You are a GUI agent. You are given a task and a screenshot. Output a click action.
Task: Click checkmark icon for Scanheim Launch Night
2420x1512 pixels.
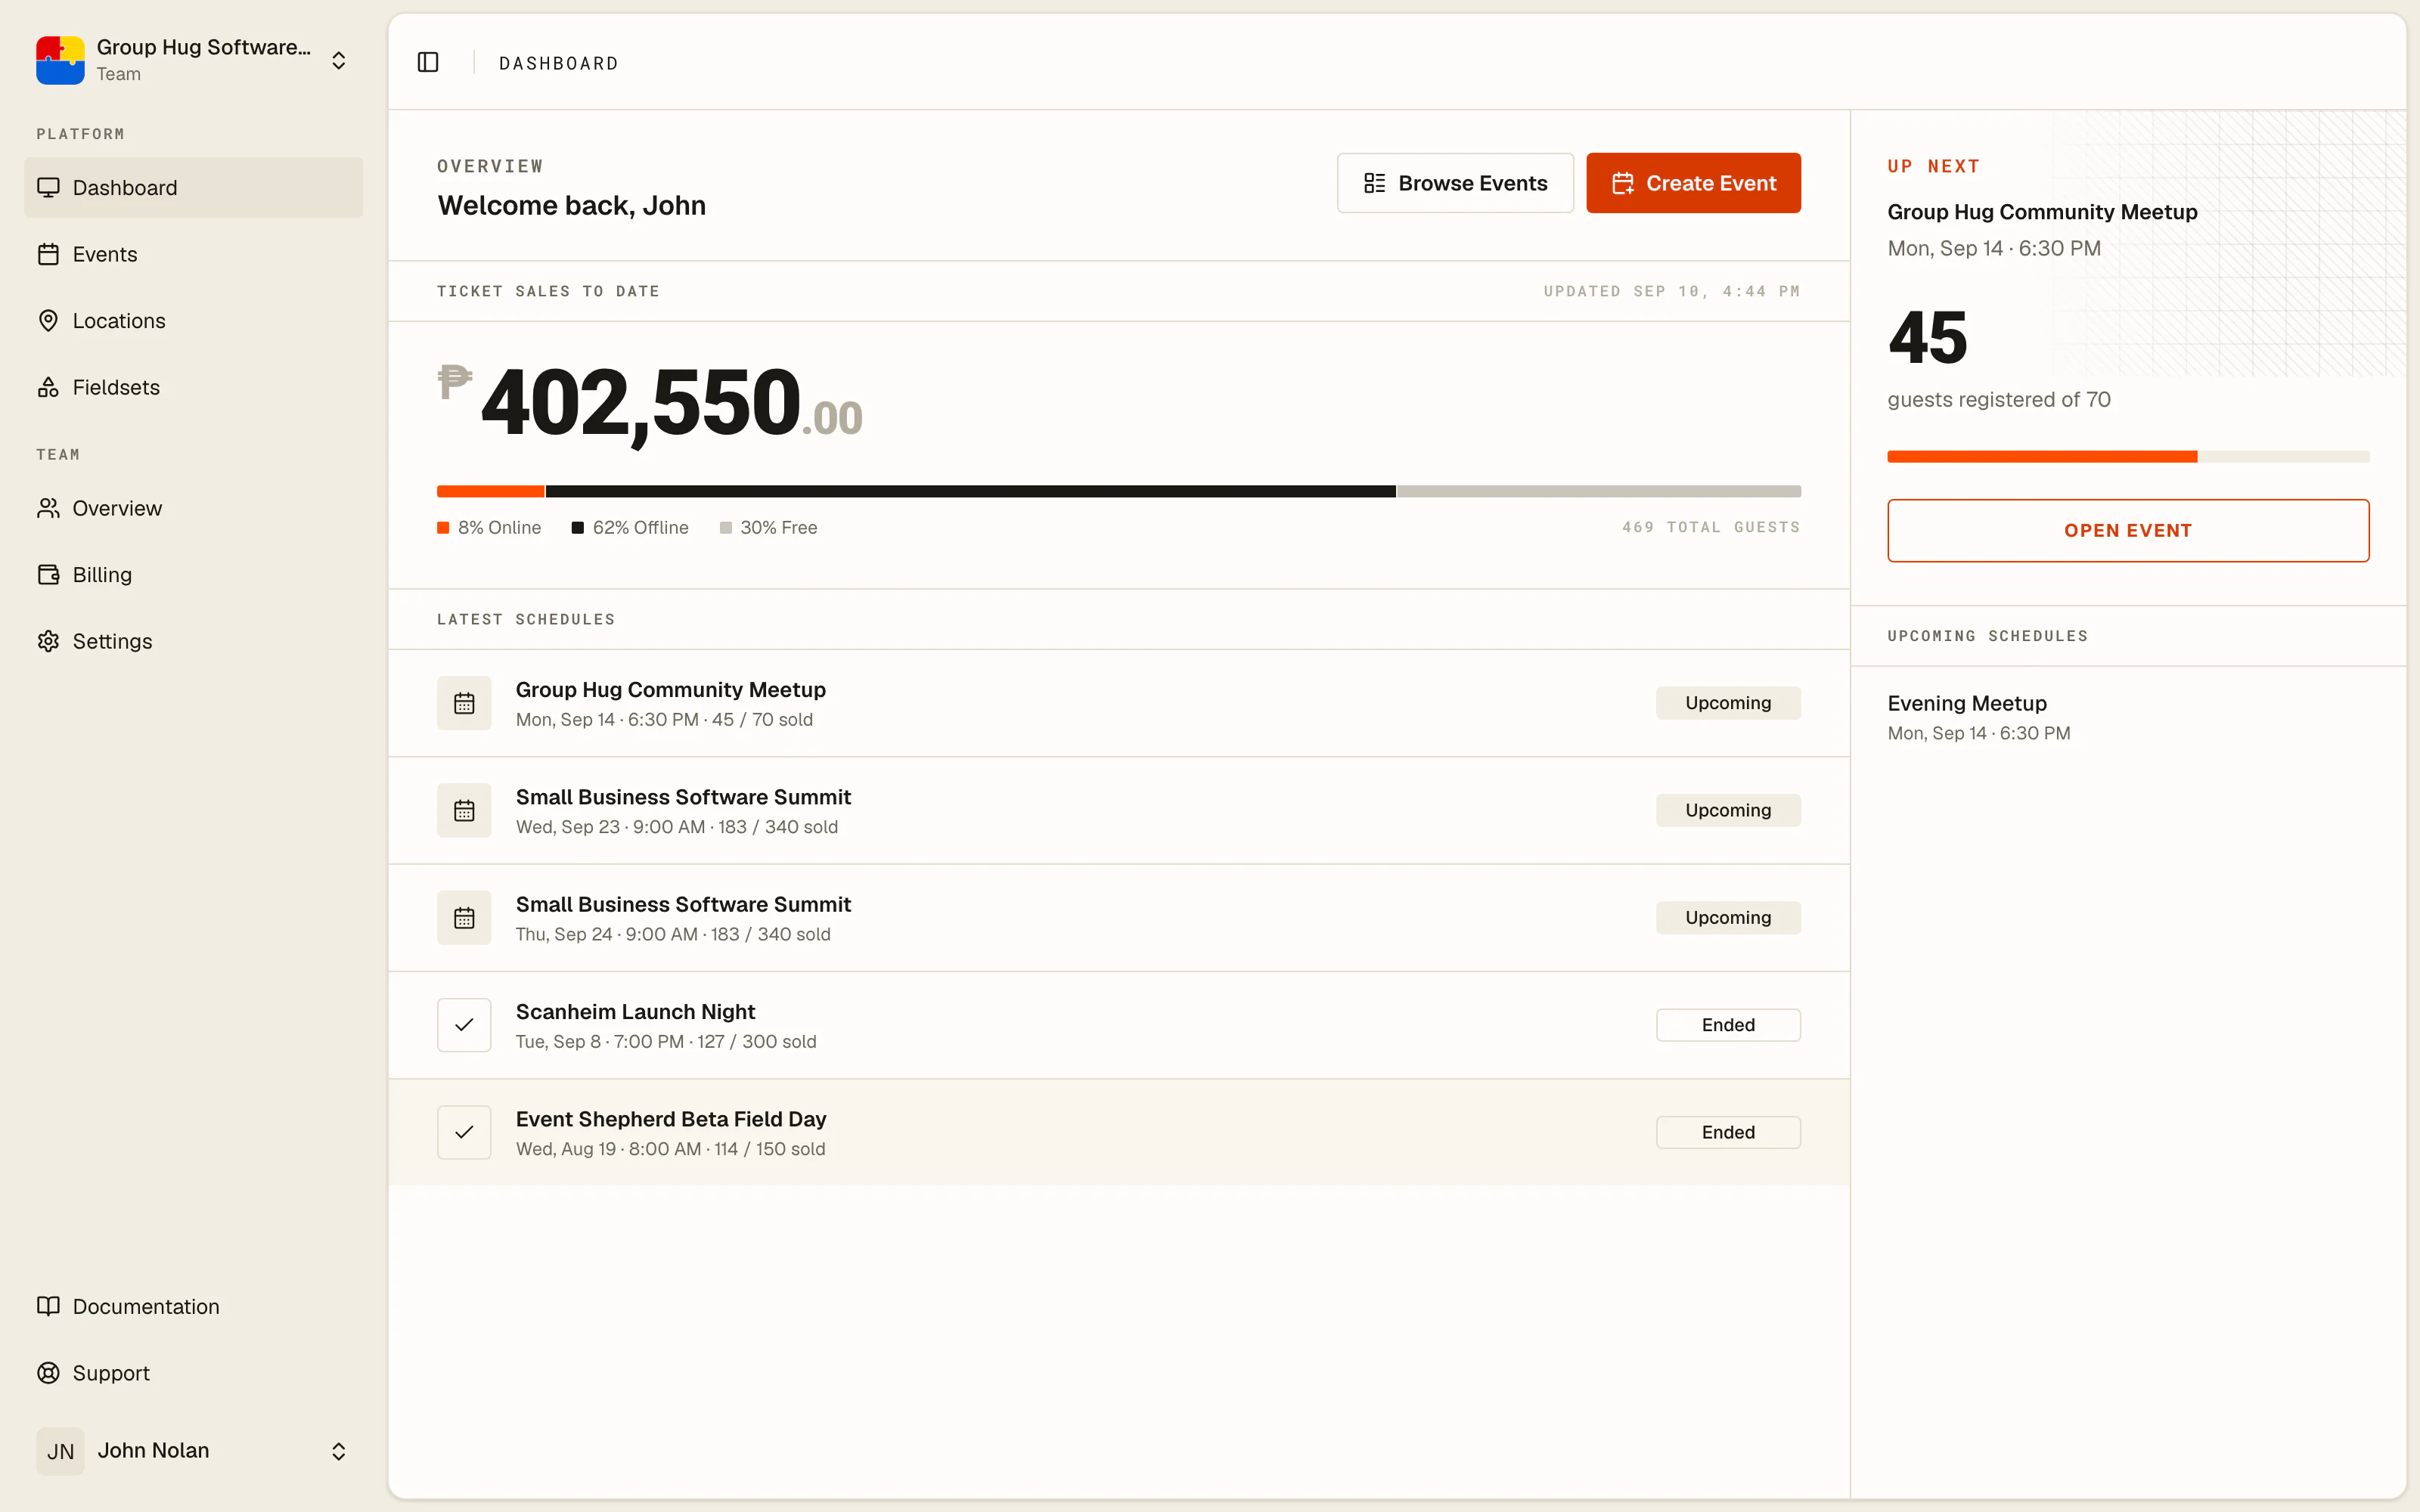(464, 1025)
